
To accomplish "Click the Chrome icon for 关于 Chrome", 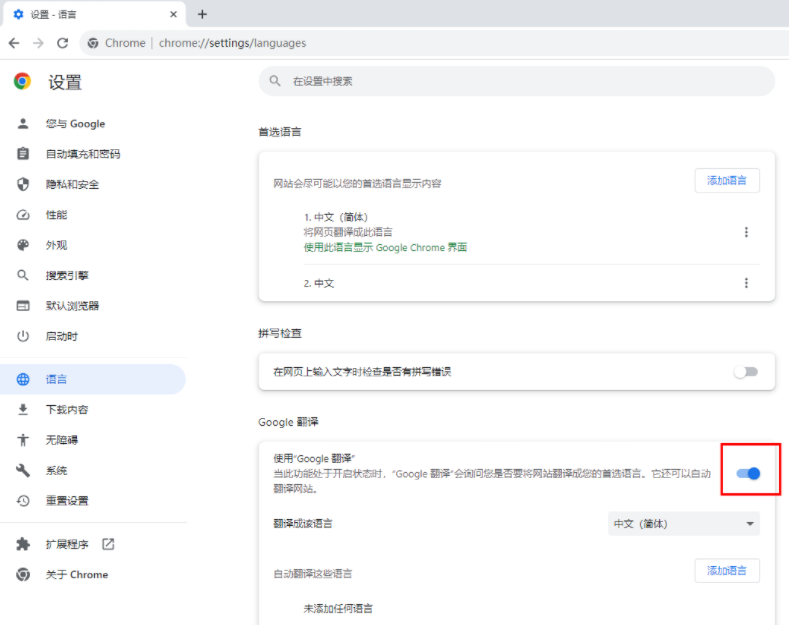I will pyautogui.click(x=23, y=574).
